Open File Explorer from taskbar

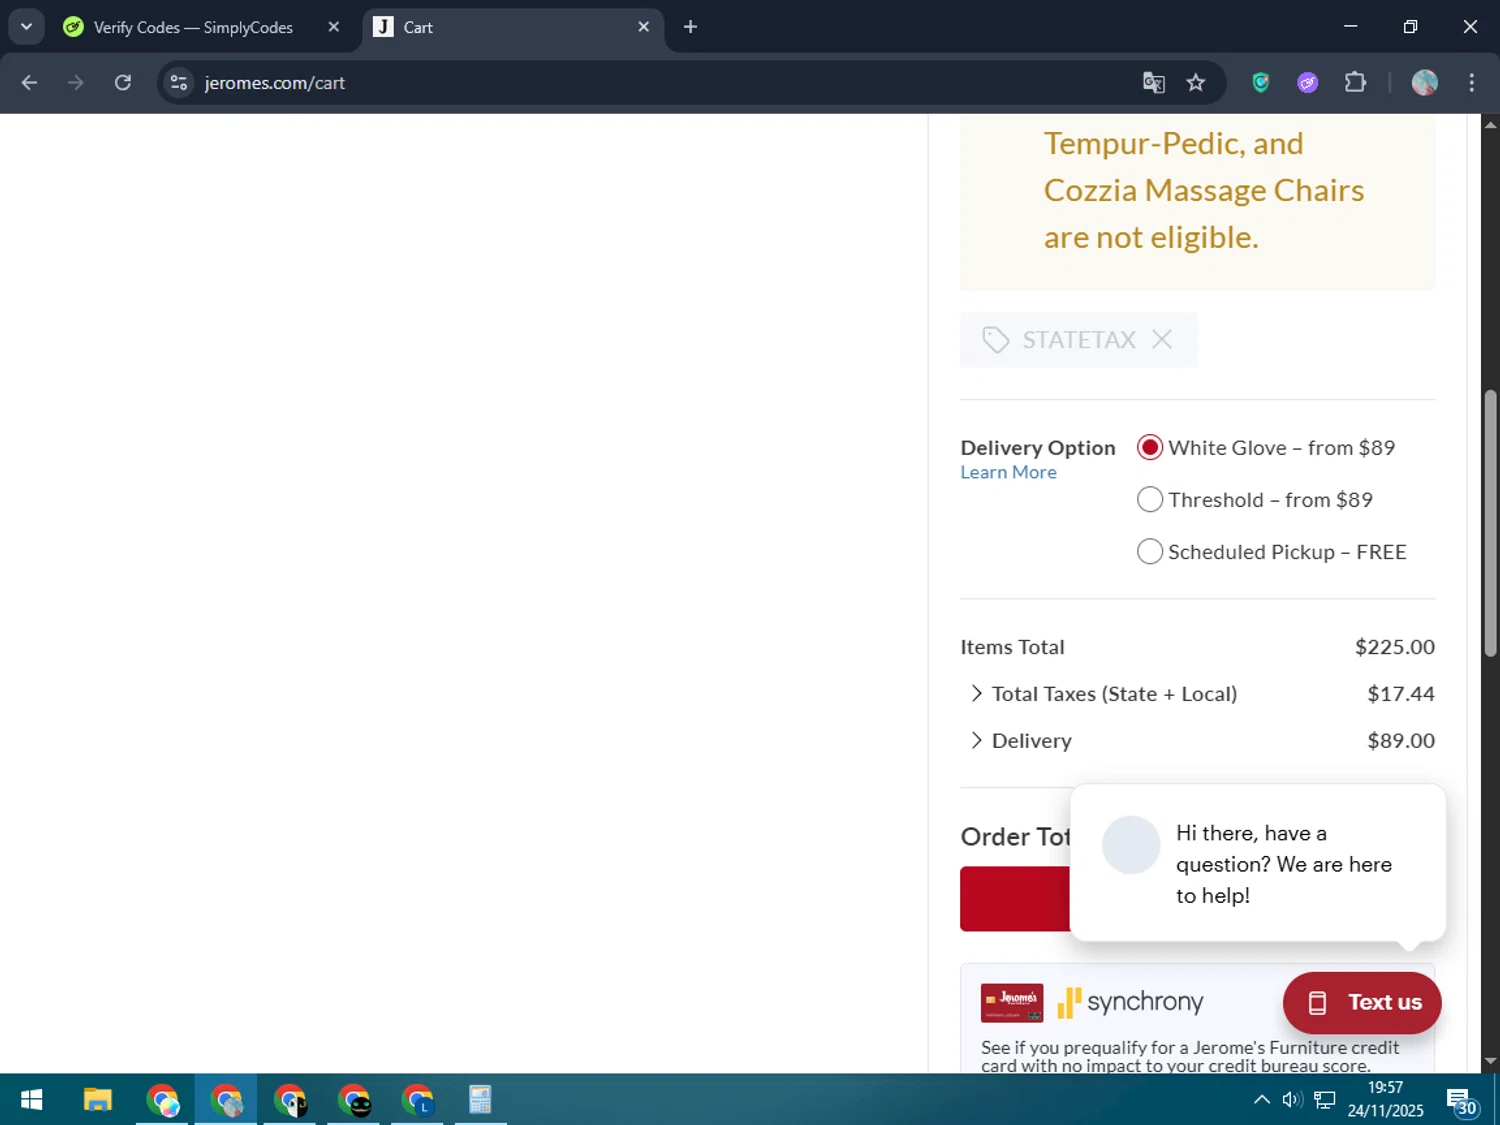pos(97,1101)
